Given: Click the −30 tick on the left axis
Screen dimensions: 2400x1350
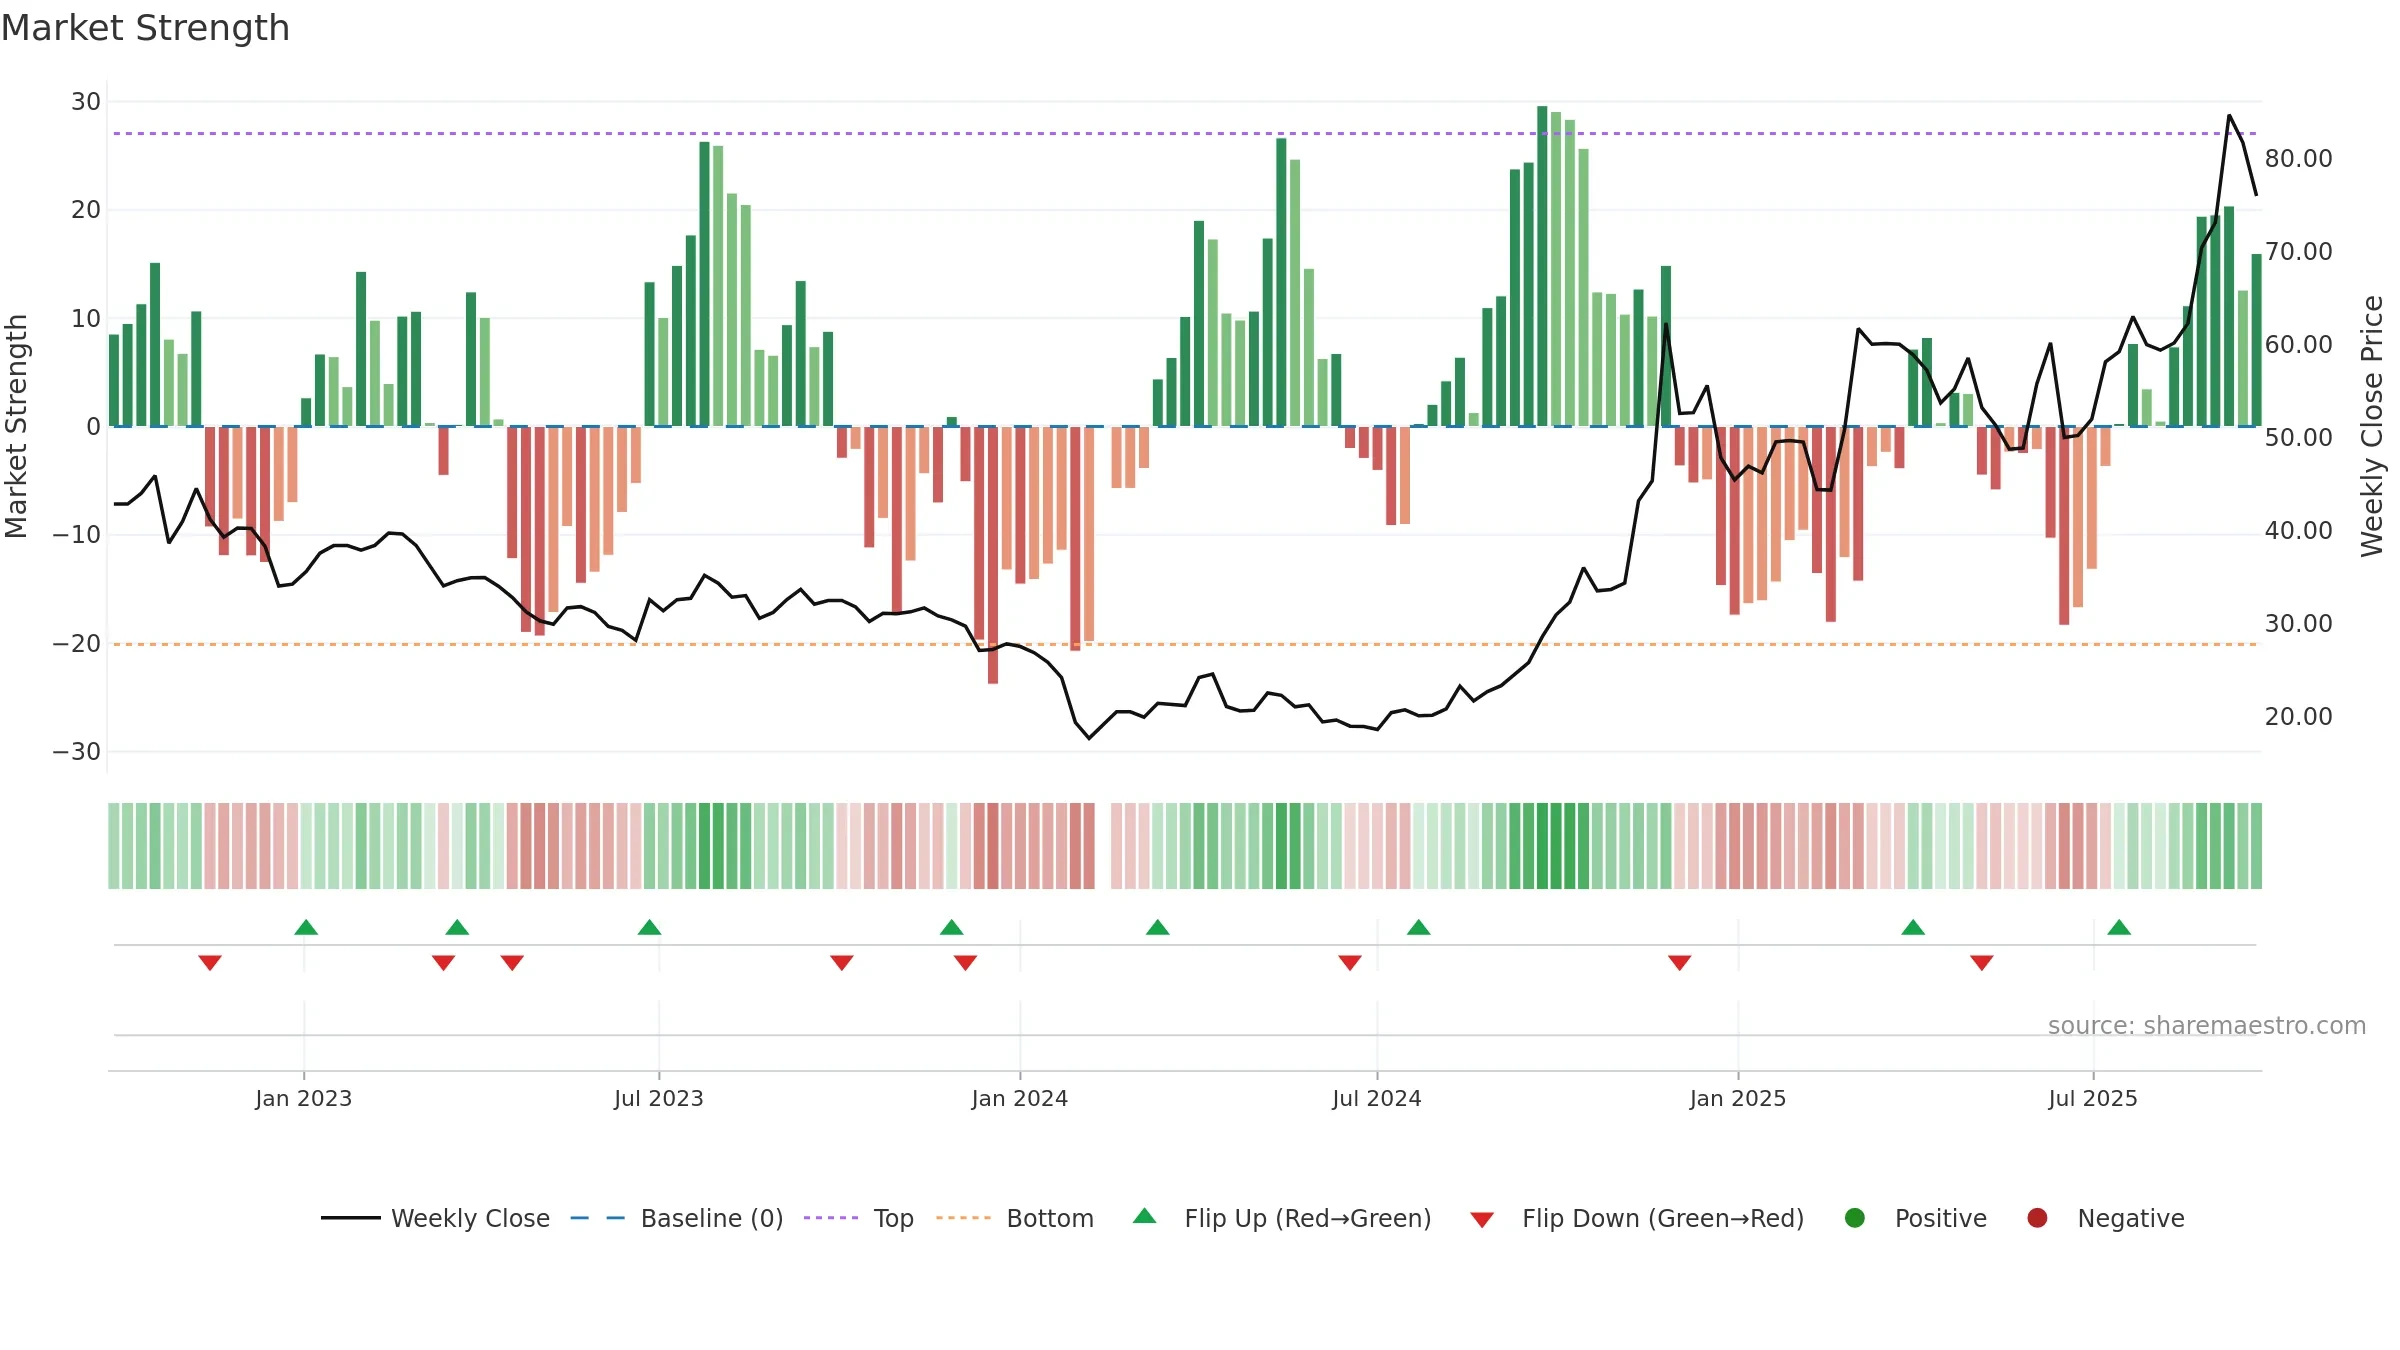Looking at the screenshot, I should pyautogui.click(x=77, y=752).
